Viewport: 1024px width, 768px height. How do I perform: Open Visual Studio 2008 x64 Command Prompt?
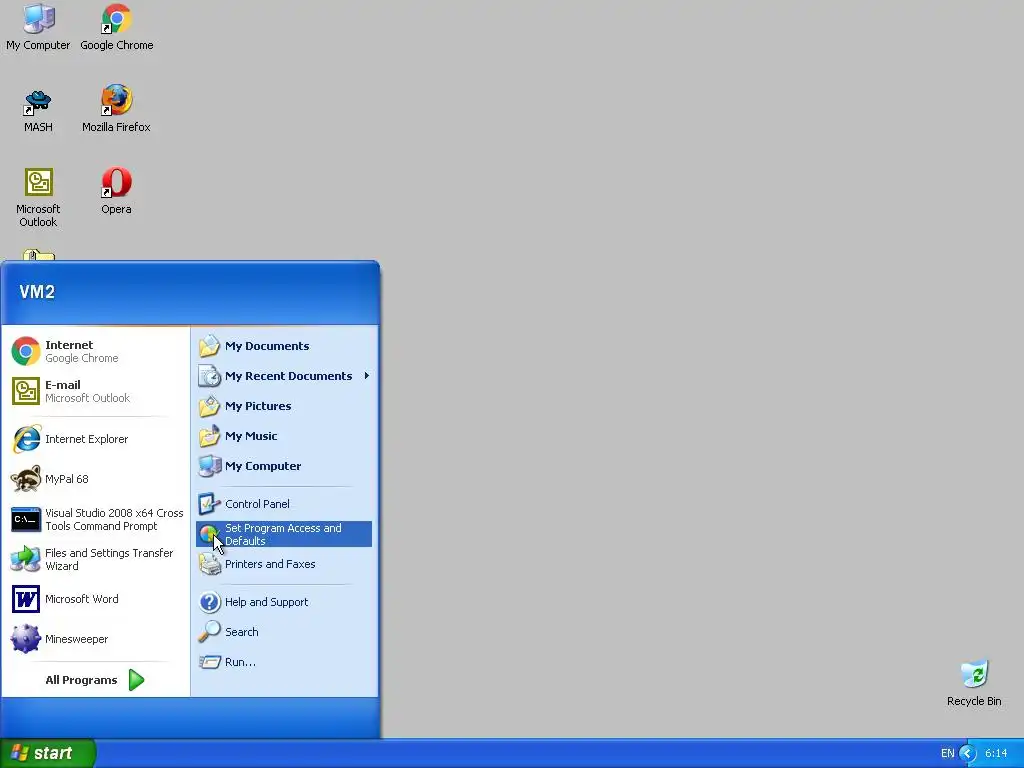click(95, 519)
